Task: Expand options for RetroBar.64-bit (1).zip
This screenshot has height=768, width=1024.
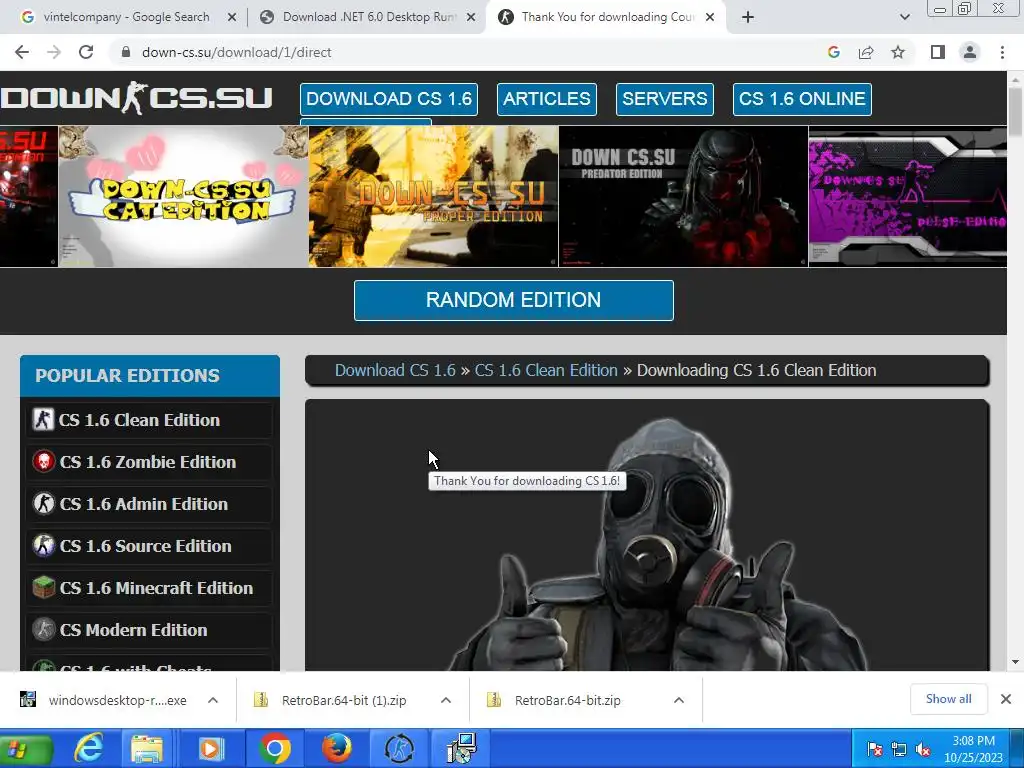Action: pyautogui.click(x=446, y=700)
